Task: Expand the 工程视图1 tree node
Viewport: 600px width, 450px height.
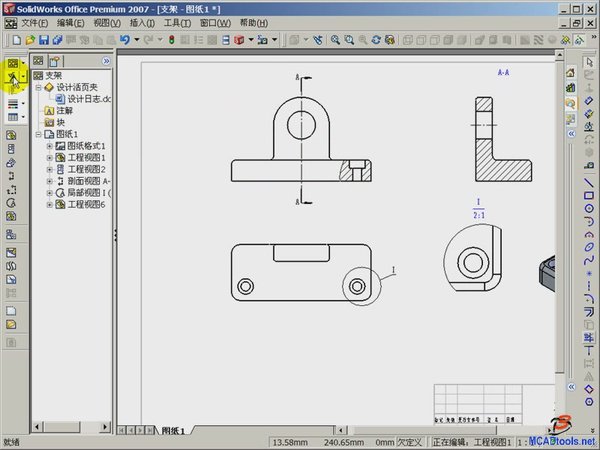Action: click(49, 158)
